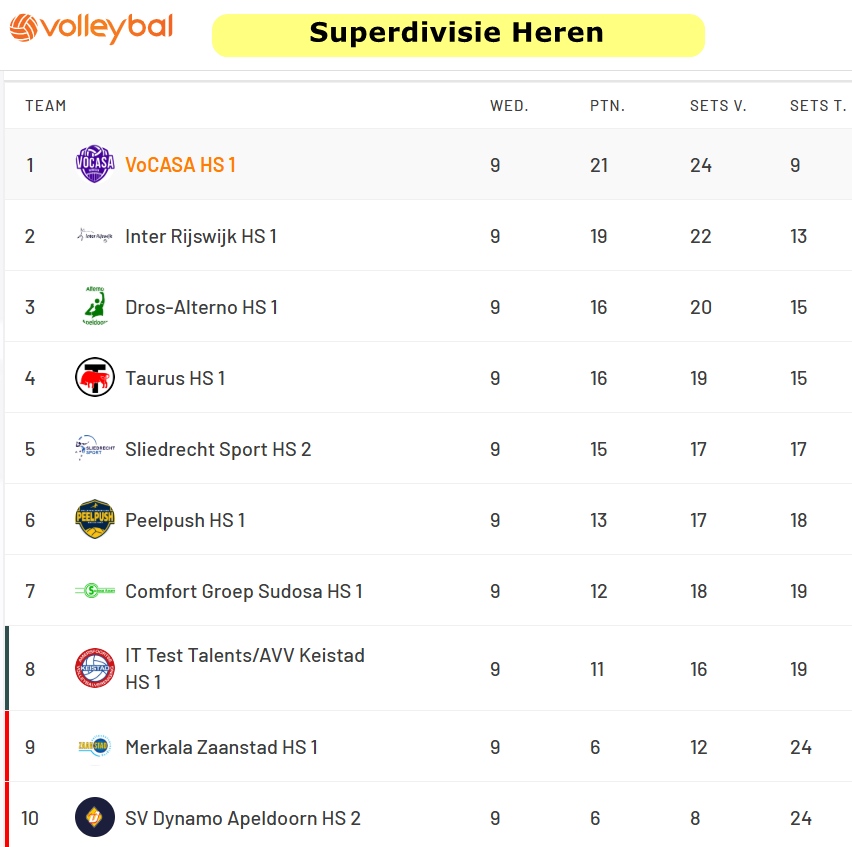This screenshot has height=847, width=852.
Task: Click the Comfort Groep Sudosa logo
Action: [x=95, y=591]
